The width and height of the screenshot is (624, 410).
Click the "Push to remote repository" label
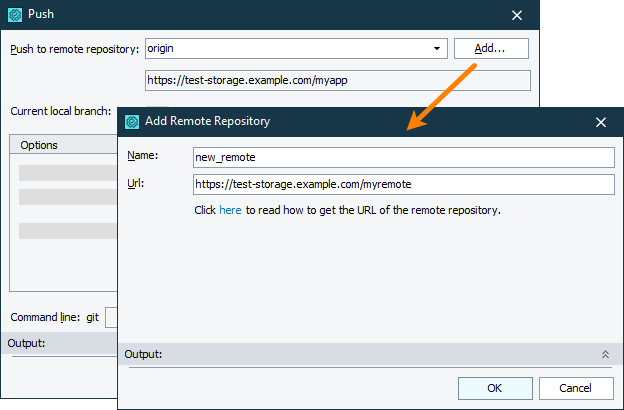(74, 49)
